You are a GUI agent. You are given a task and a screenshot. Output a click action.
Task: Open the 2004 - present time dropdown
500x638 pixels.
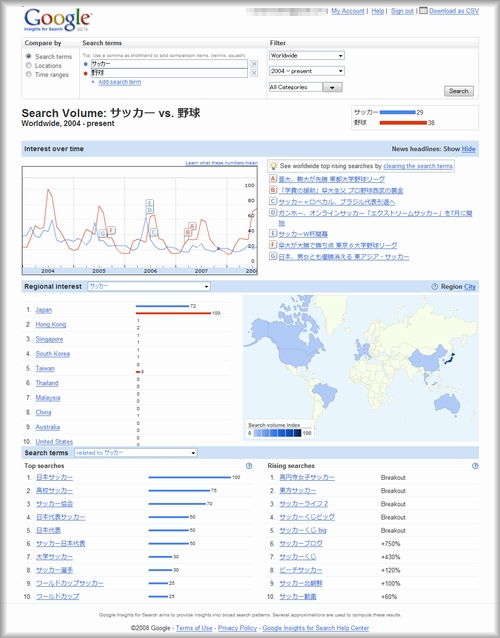coord(307,71)
